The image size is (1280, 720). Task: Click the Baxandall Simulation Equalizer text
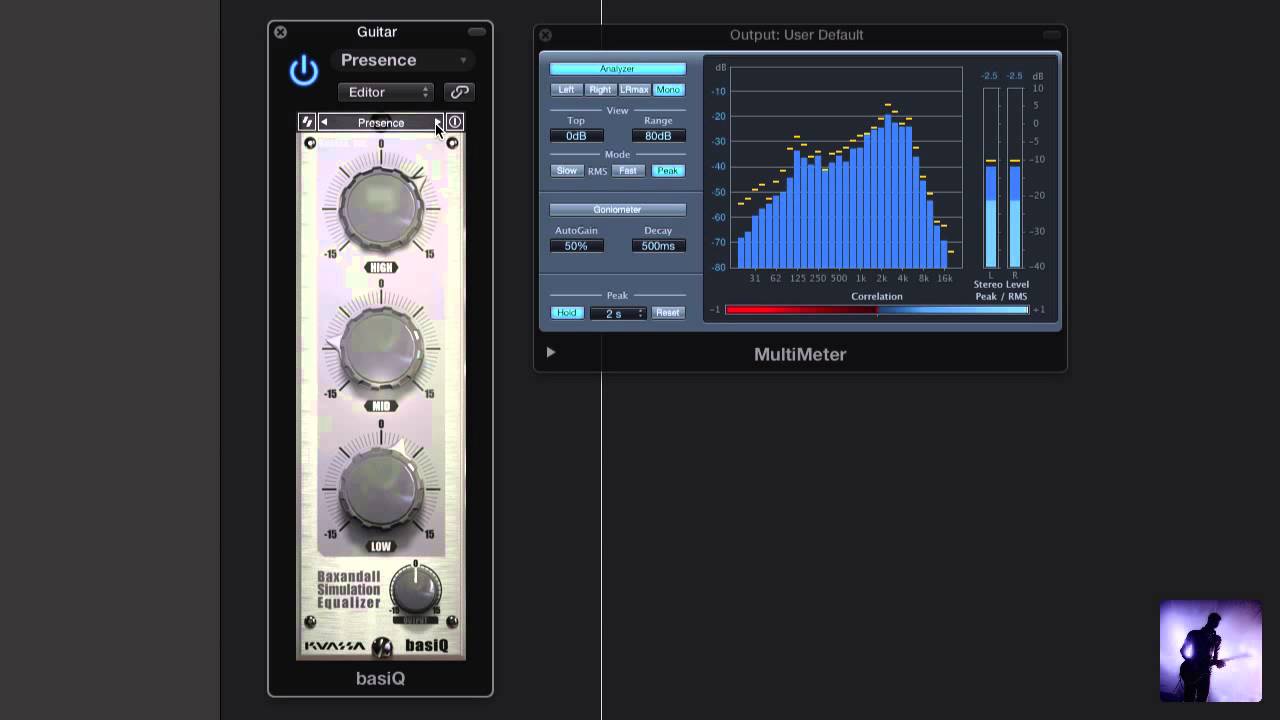[349, 590]
